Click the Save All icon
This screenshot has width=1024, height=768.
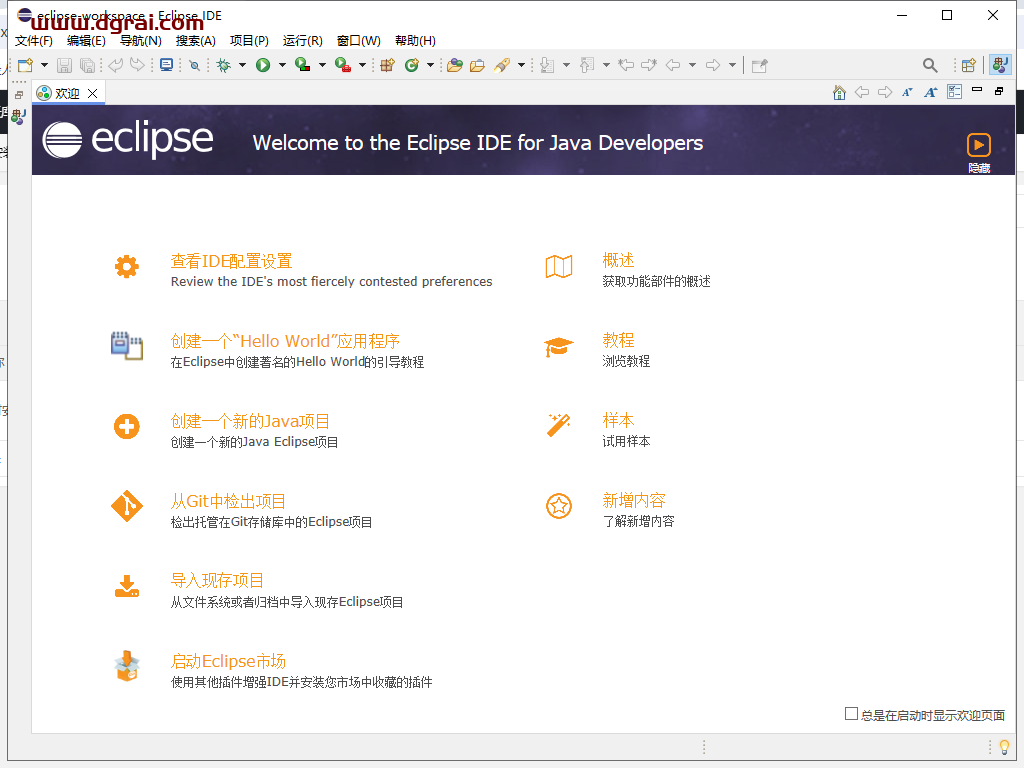tap(87, 65)
